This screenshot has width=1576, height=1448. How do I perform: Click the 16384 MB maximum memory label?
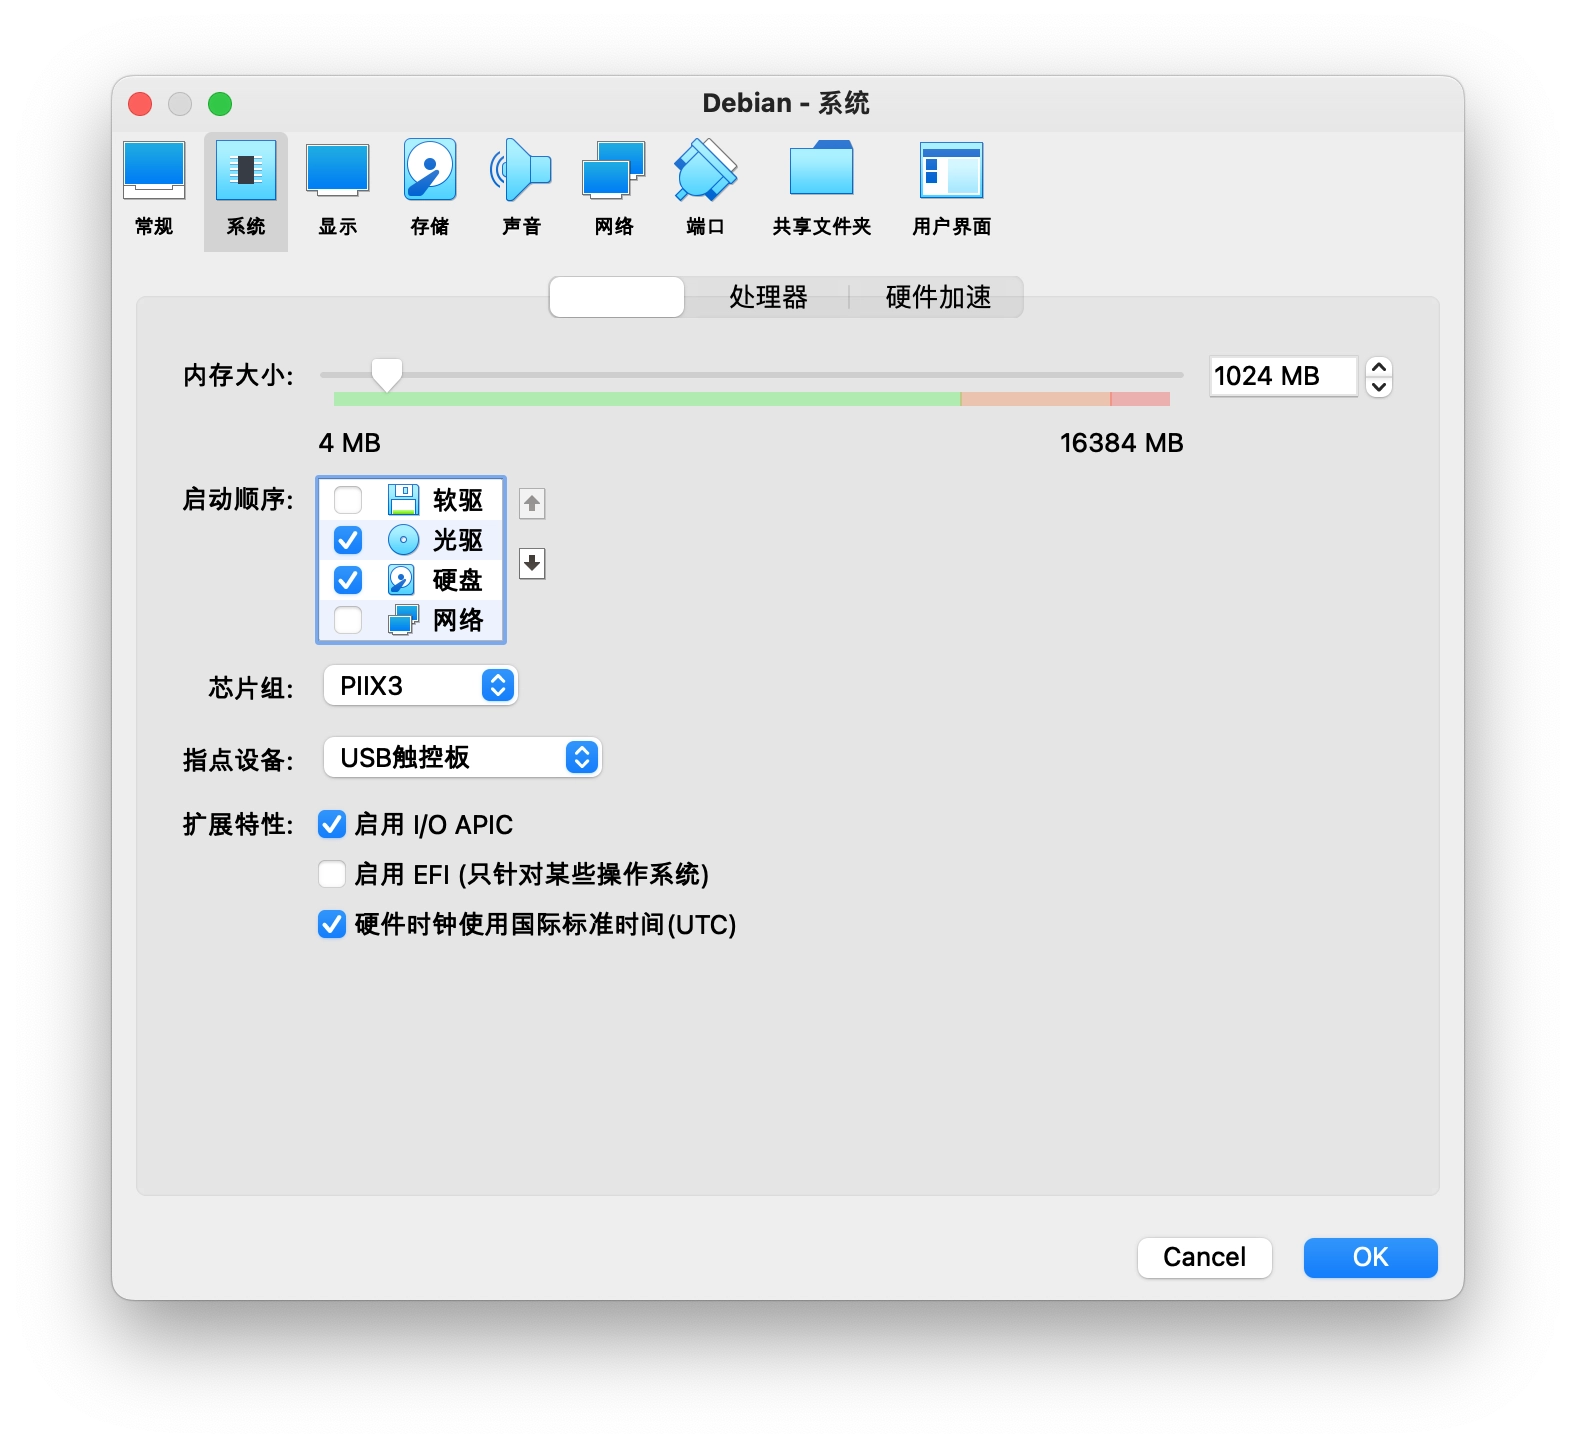pos(1122,443)
